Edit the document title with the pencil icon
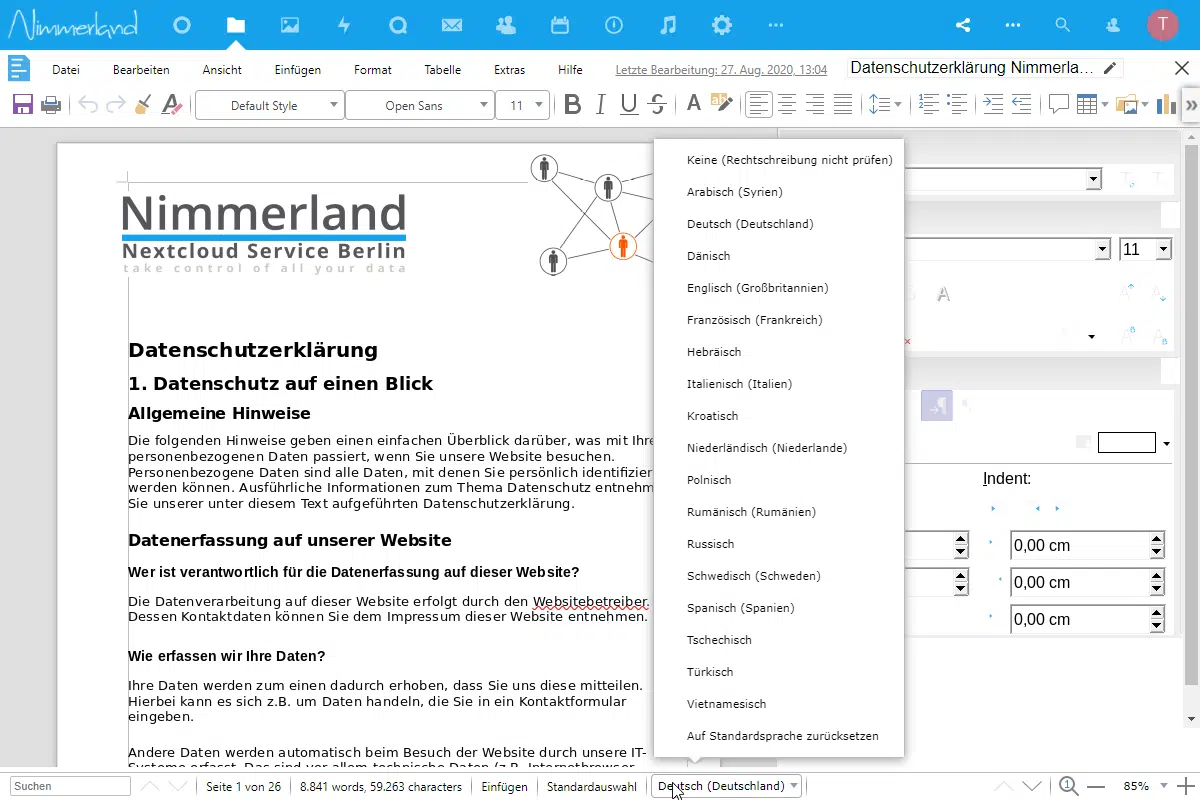Screen dimensions: 1200x800 point(1110,68)
